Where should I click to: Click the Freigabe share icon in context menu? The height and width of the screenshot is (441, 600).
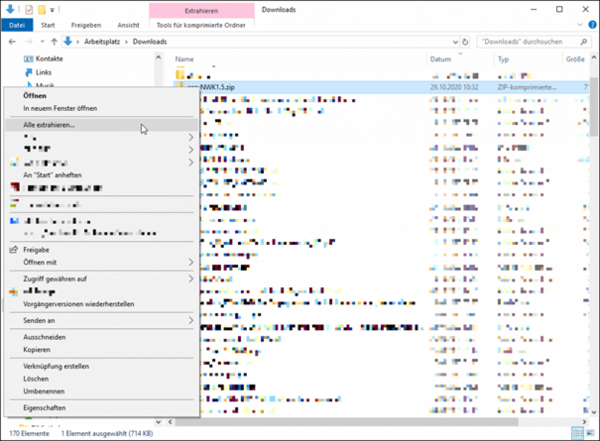click(x=14, y=249)
